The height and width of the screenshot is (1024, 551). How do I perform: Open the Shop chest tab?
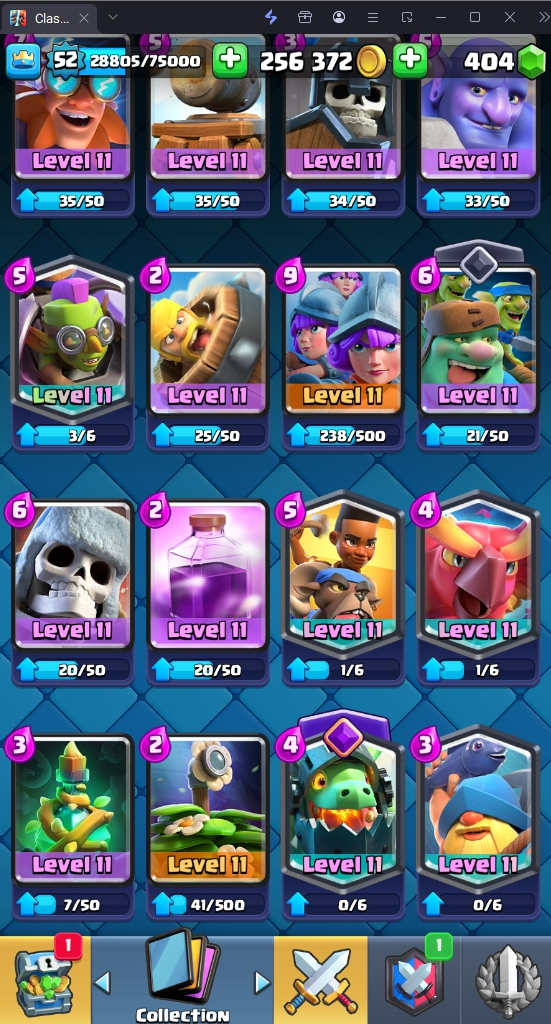(x=45, y=980)
